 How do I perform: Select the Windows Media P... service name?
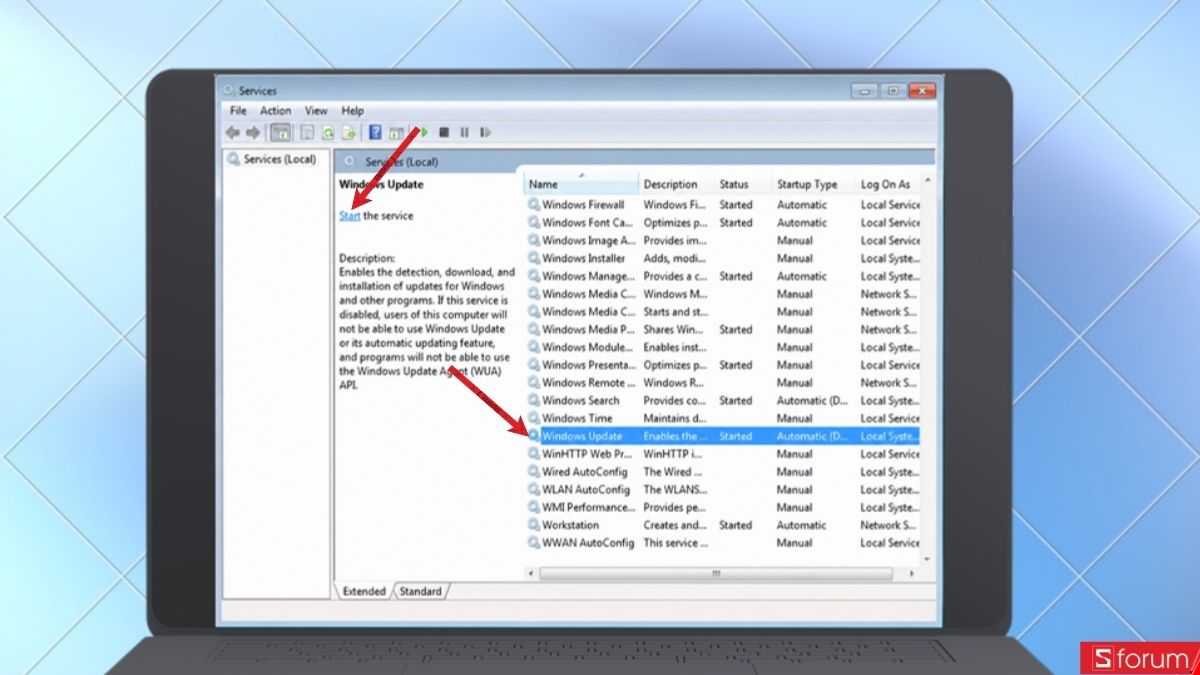(588, 329)
